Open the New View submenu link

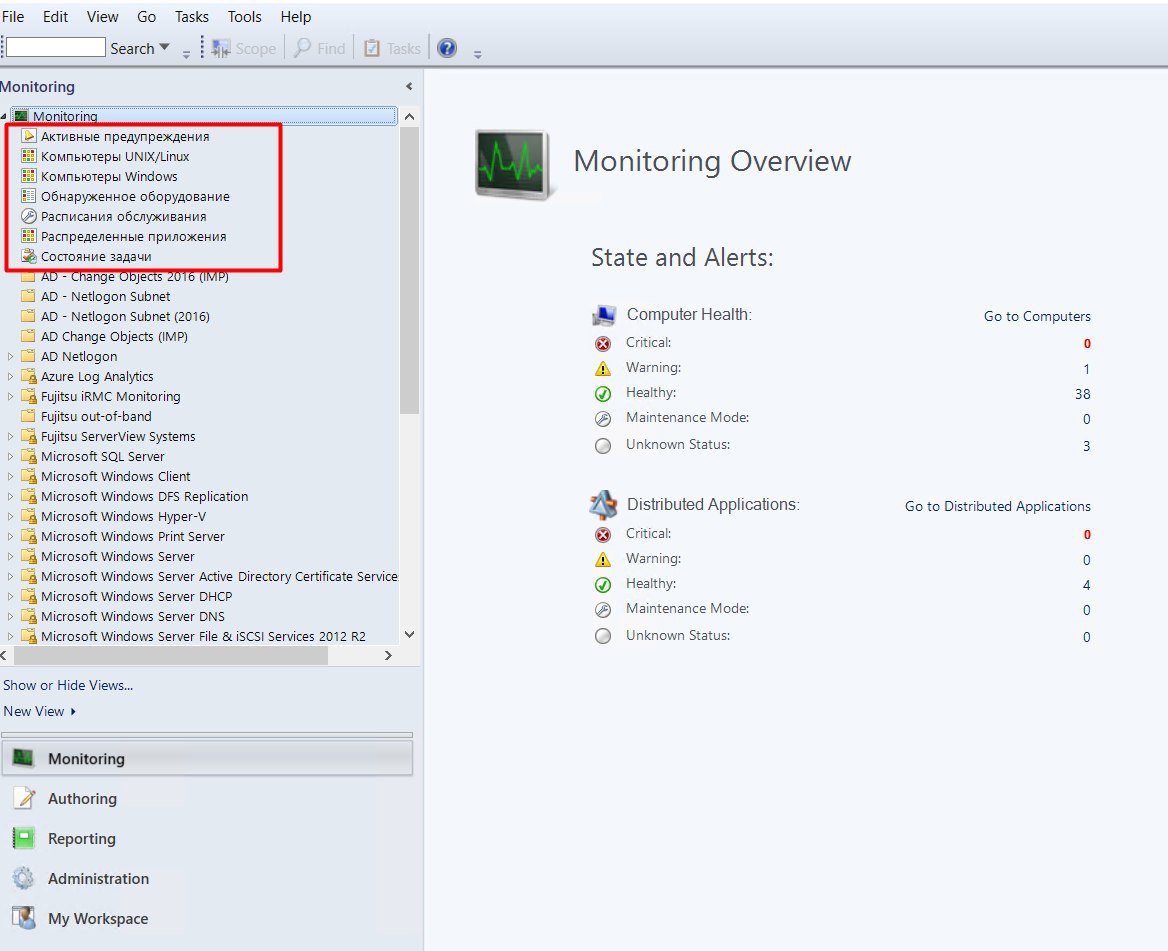pos(39,711)
